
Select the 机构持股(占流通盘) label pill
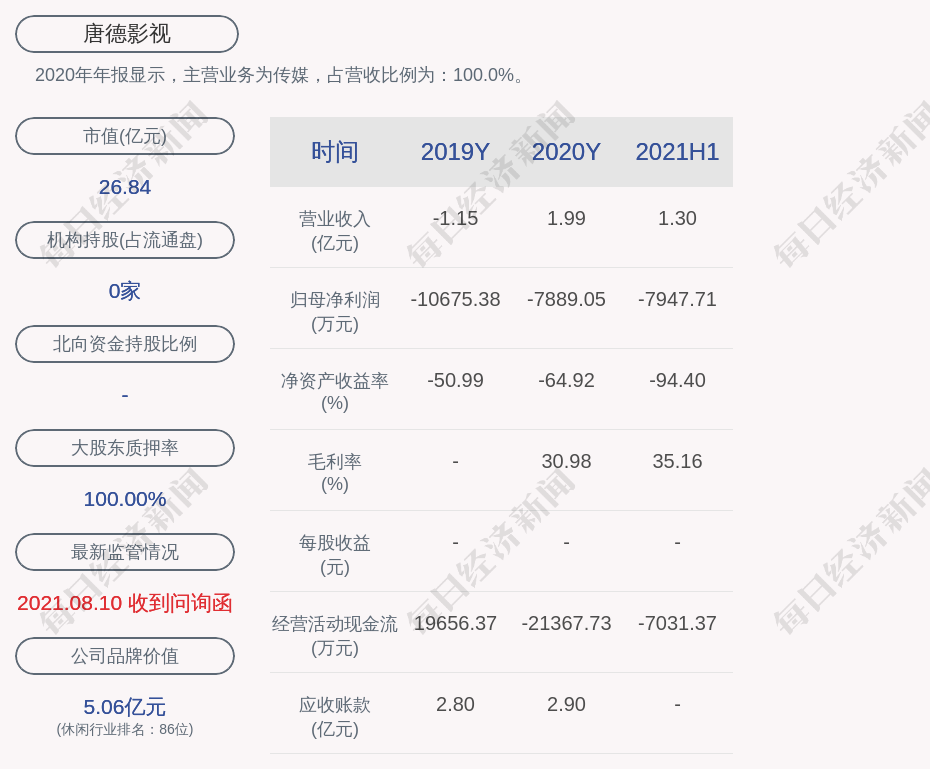[125, 240]
